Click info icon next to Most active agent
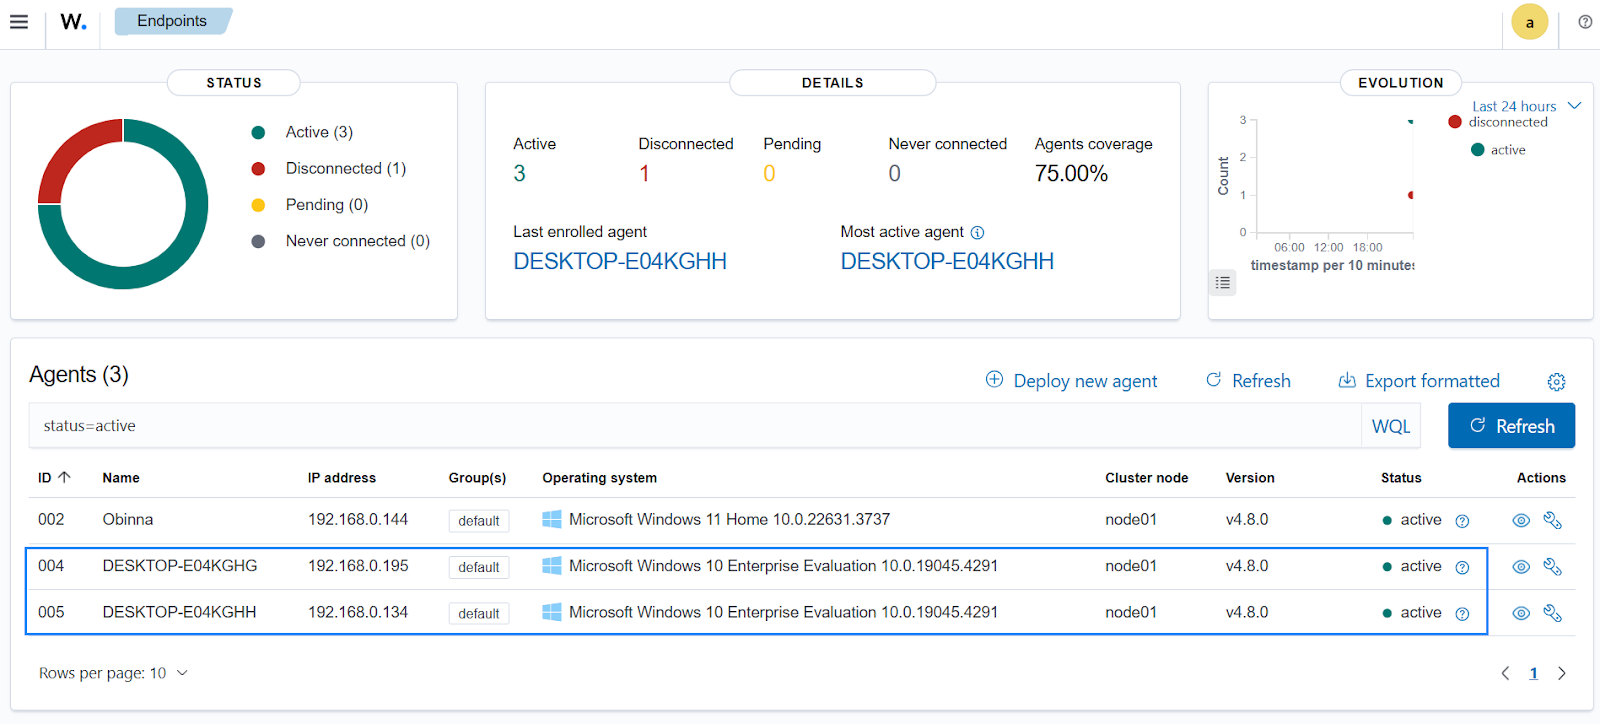1600x724 pixels. (x=977, y=233)
